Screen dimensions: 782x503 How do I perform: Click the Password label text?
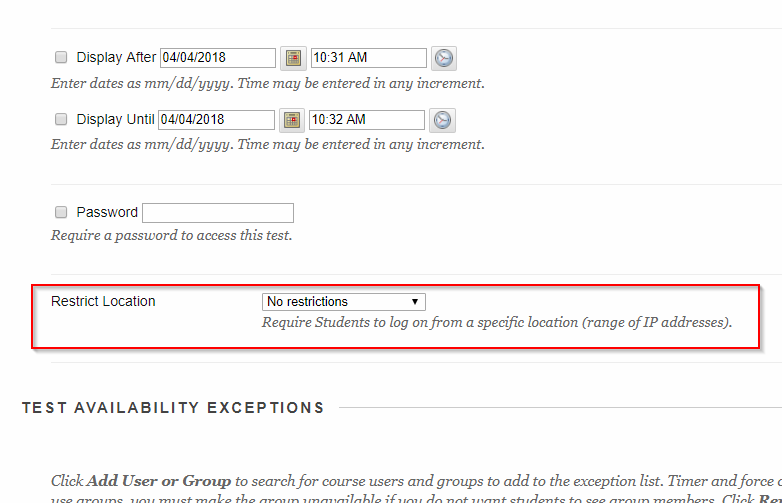click(x=107, y=212)
